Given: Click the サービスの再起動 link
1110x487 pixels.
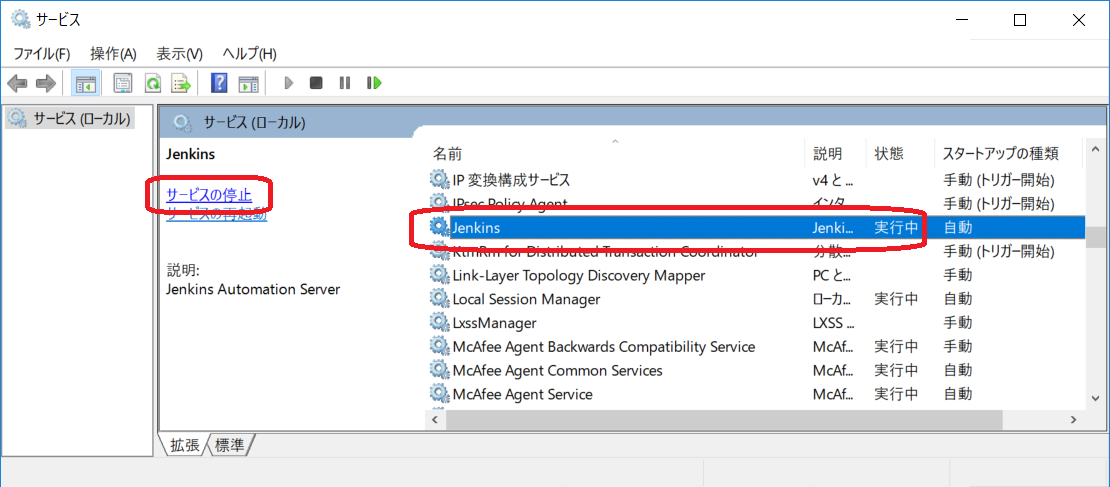Looking at the screenshot, I should click(217, 215).
